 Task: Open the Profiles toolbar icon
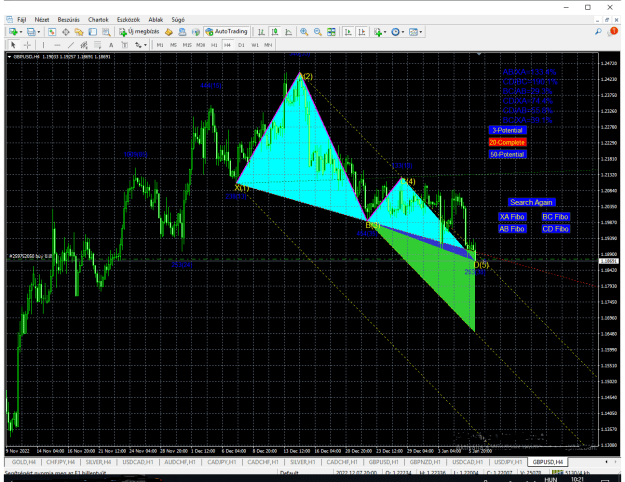31,32
